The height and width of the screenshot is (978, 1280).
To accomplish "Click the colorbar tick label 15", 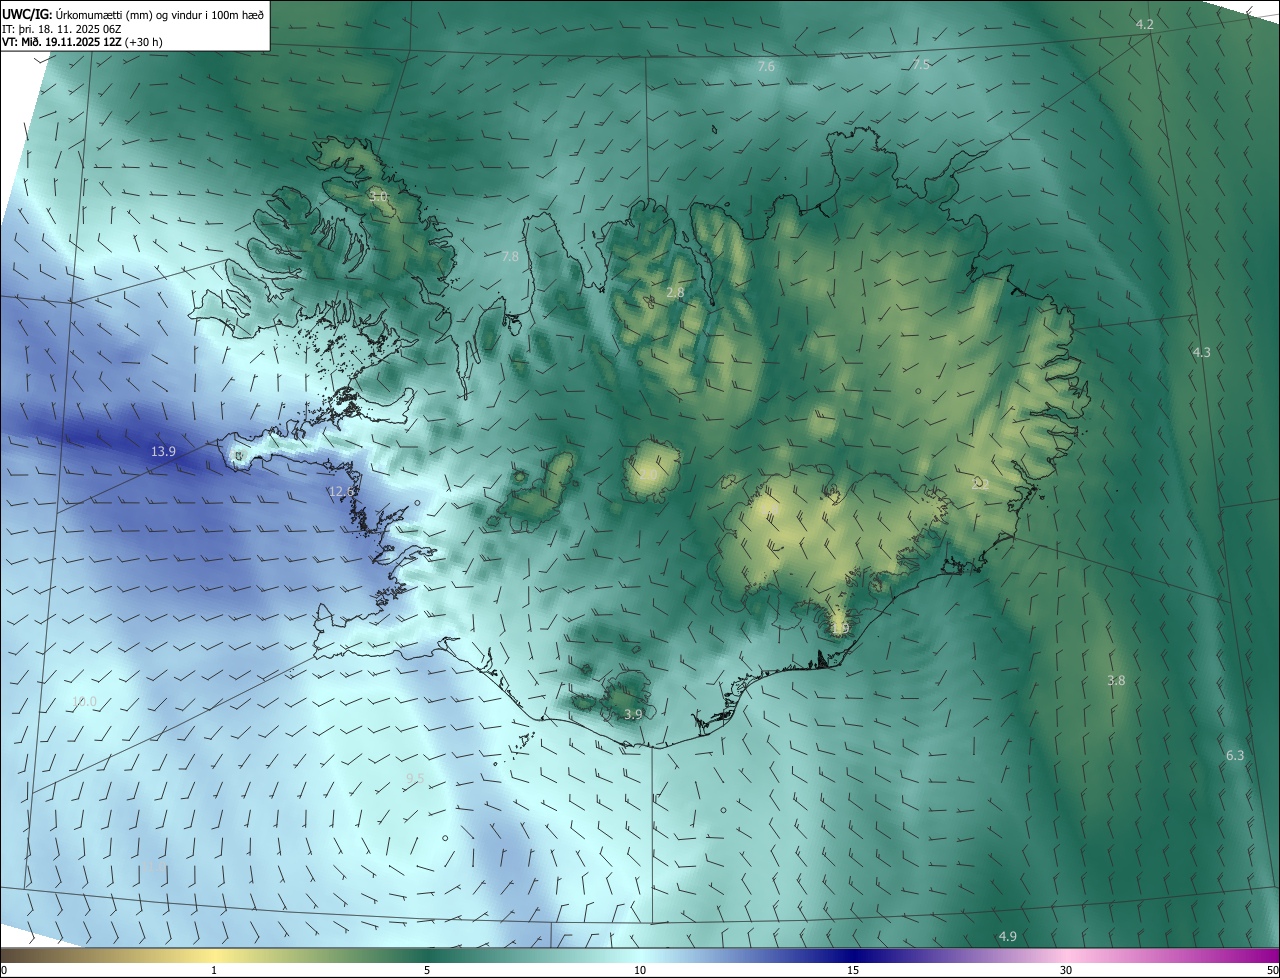I will 853,970.
